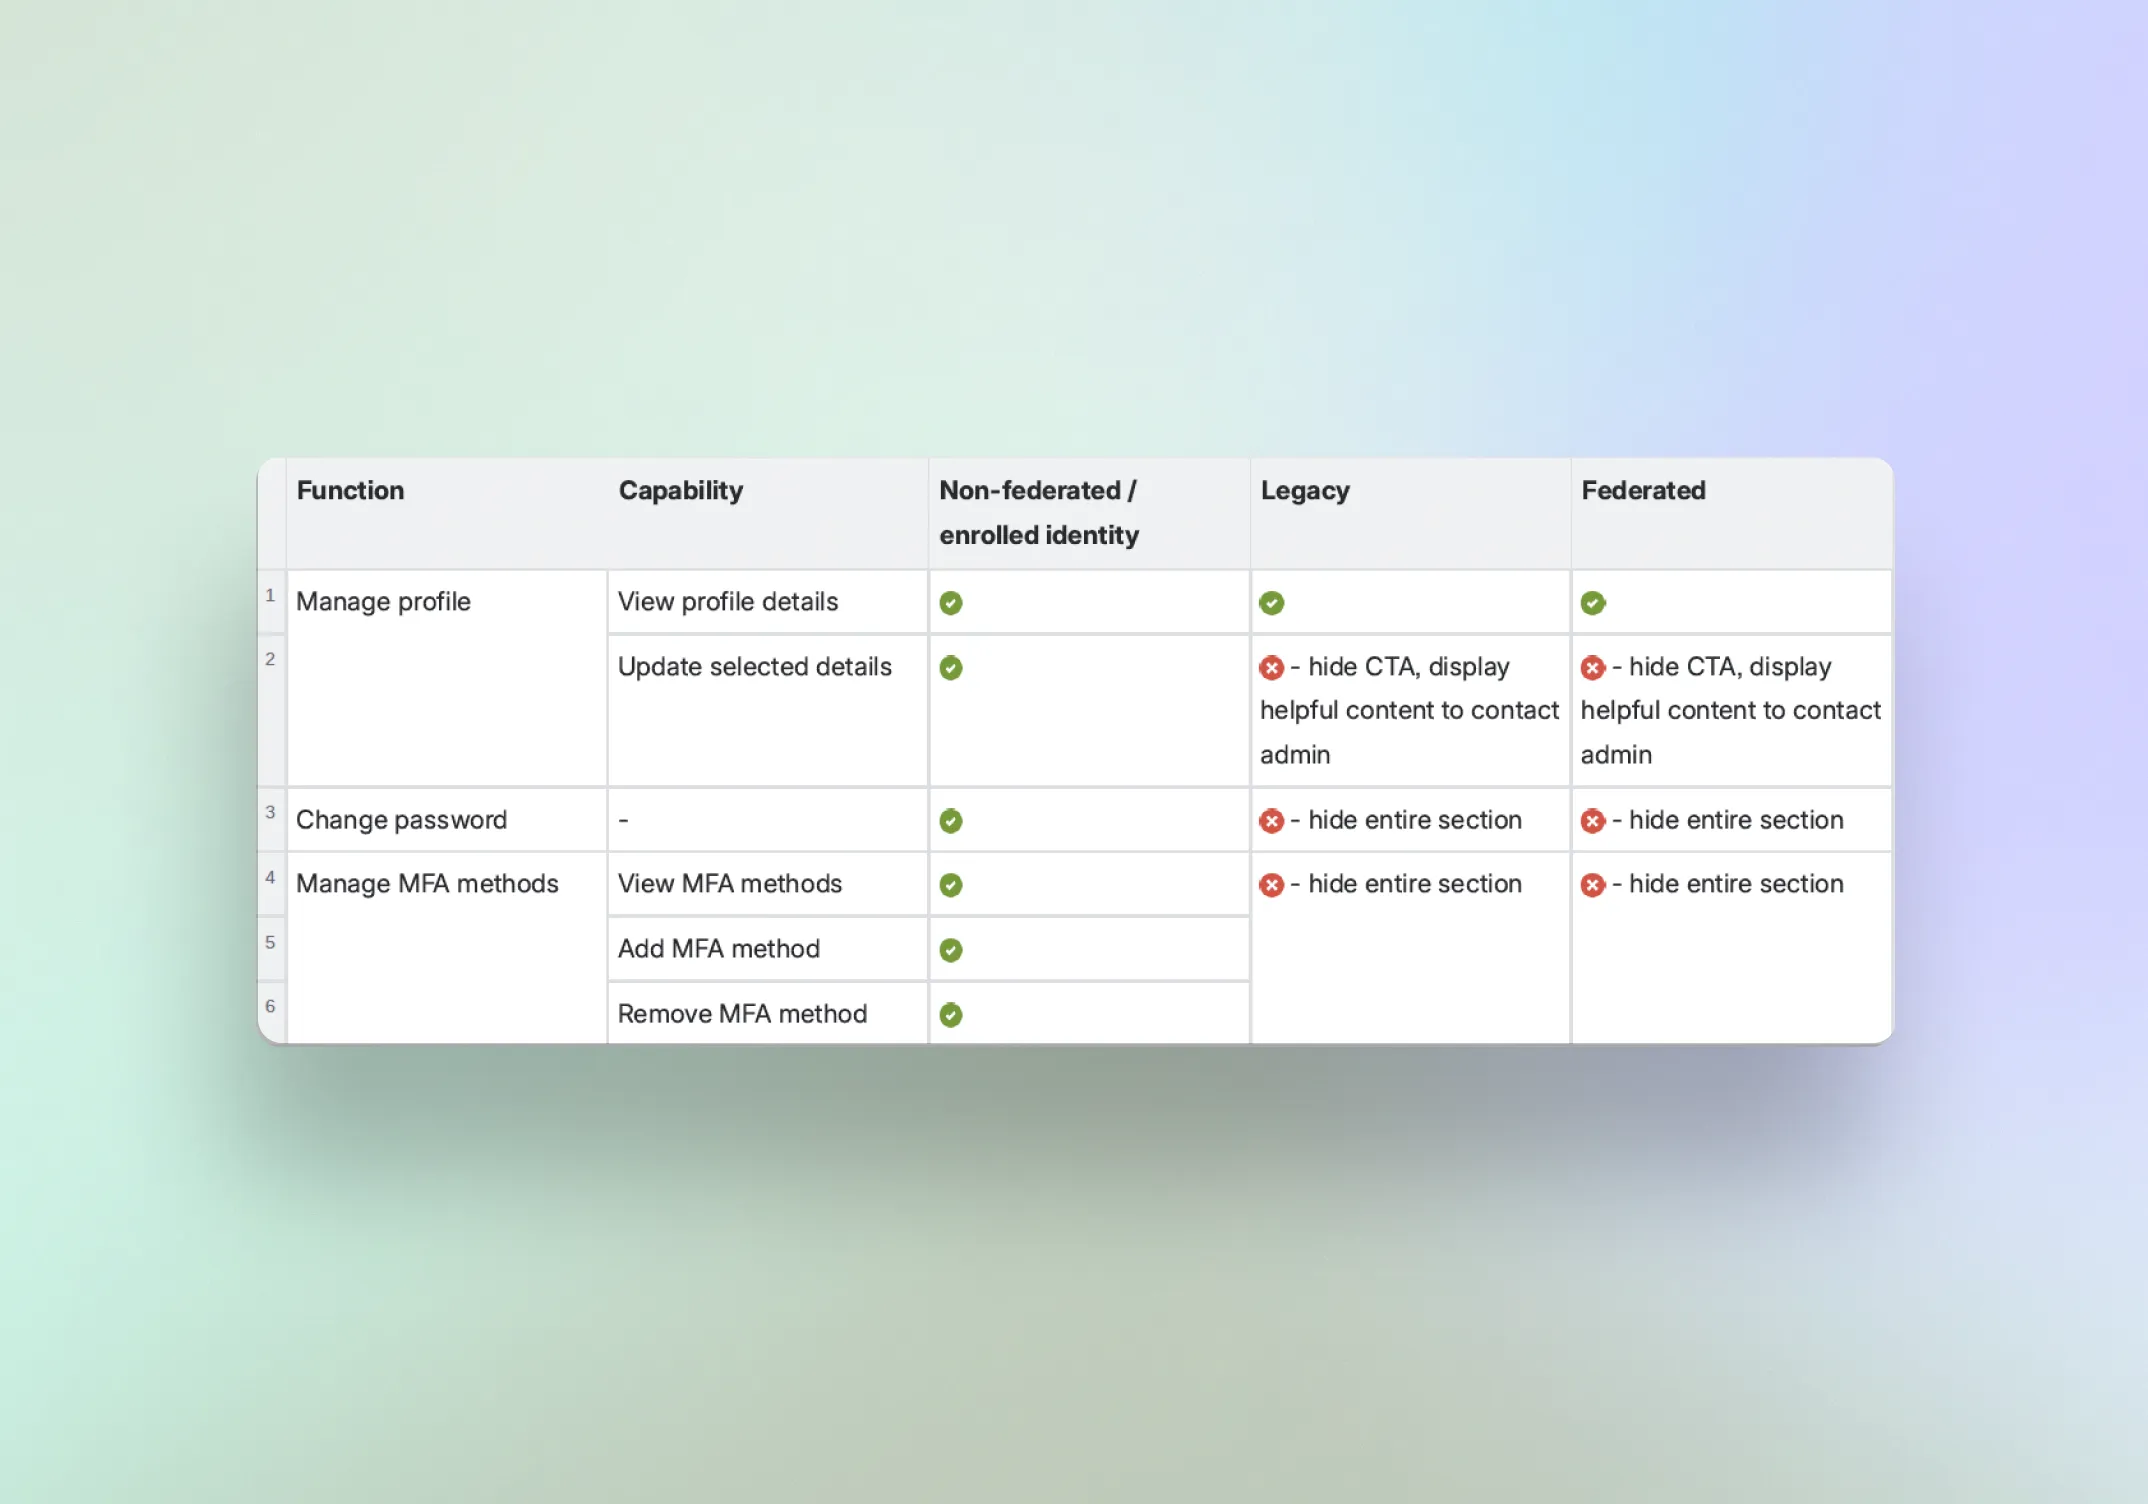Viewport: 2148px width, 1504px height.
Task: Select the Capability column header
Action: pyautogui.click(x=680, y=491)
